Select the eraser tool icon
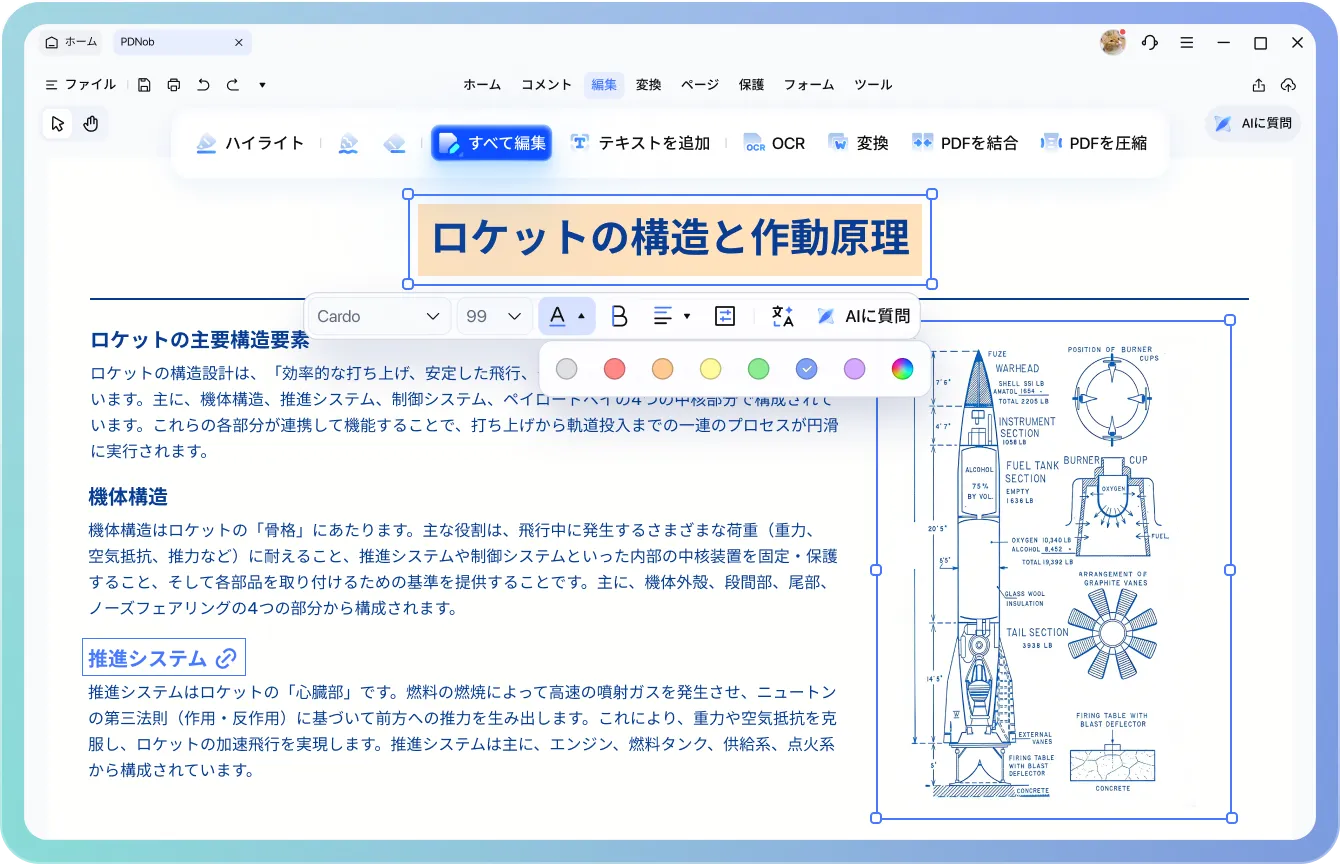This screenshot has height=864, width=1340. [x=394, y=143]
